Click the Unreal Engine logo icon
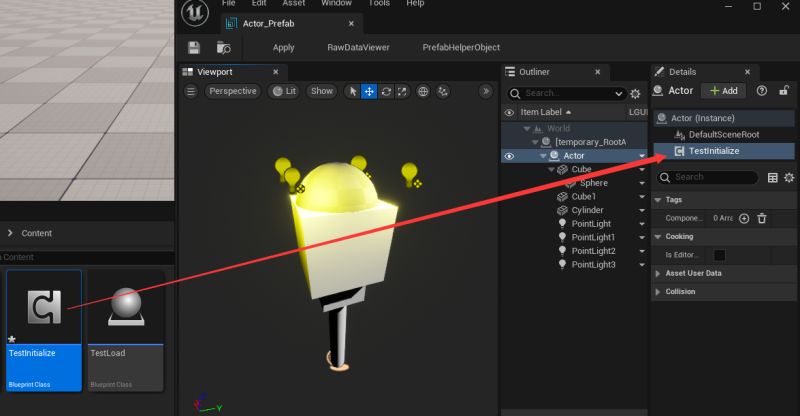800x416 pixels. point(195,12)
